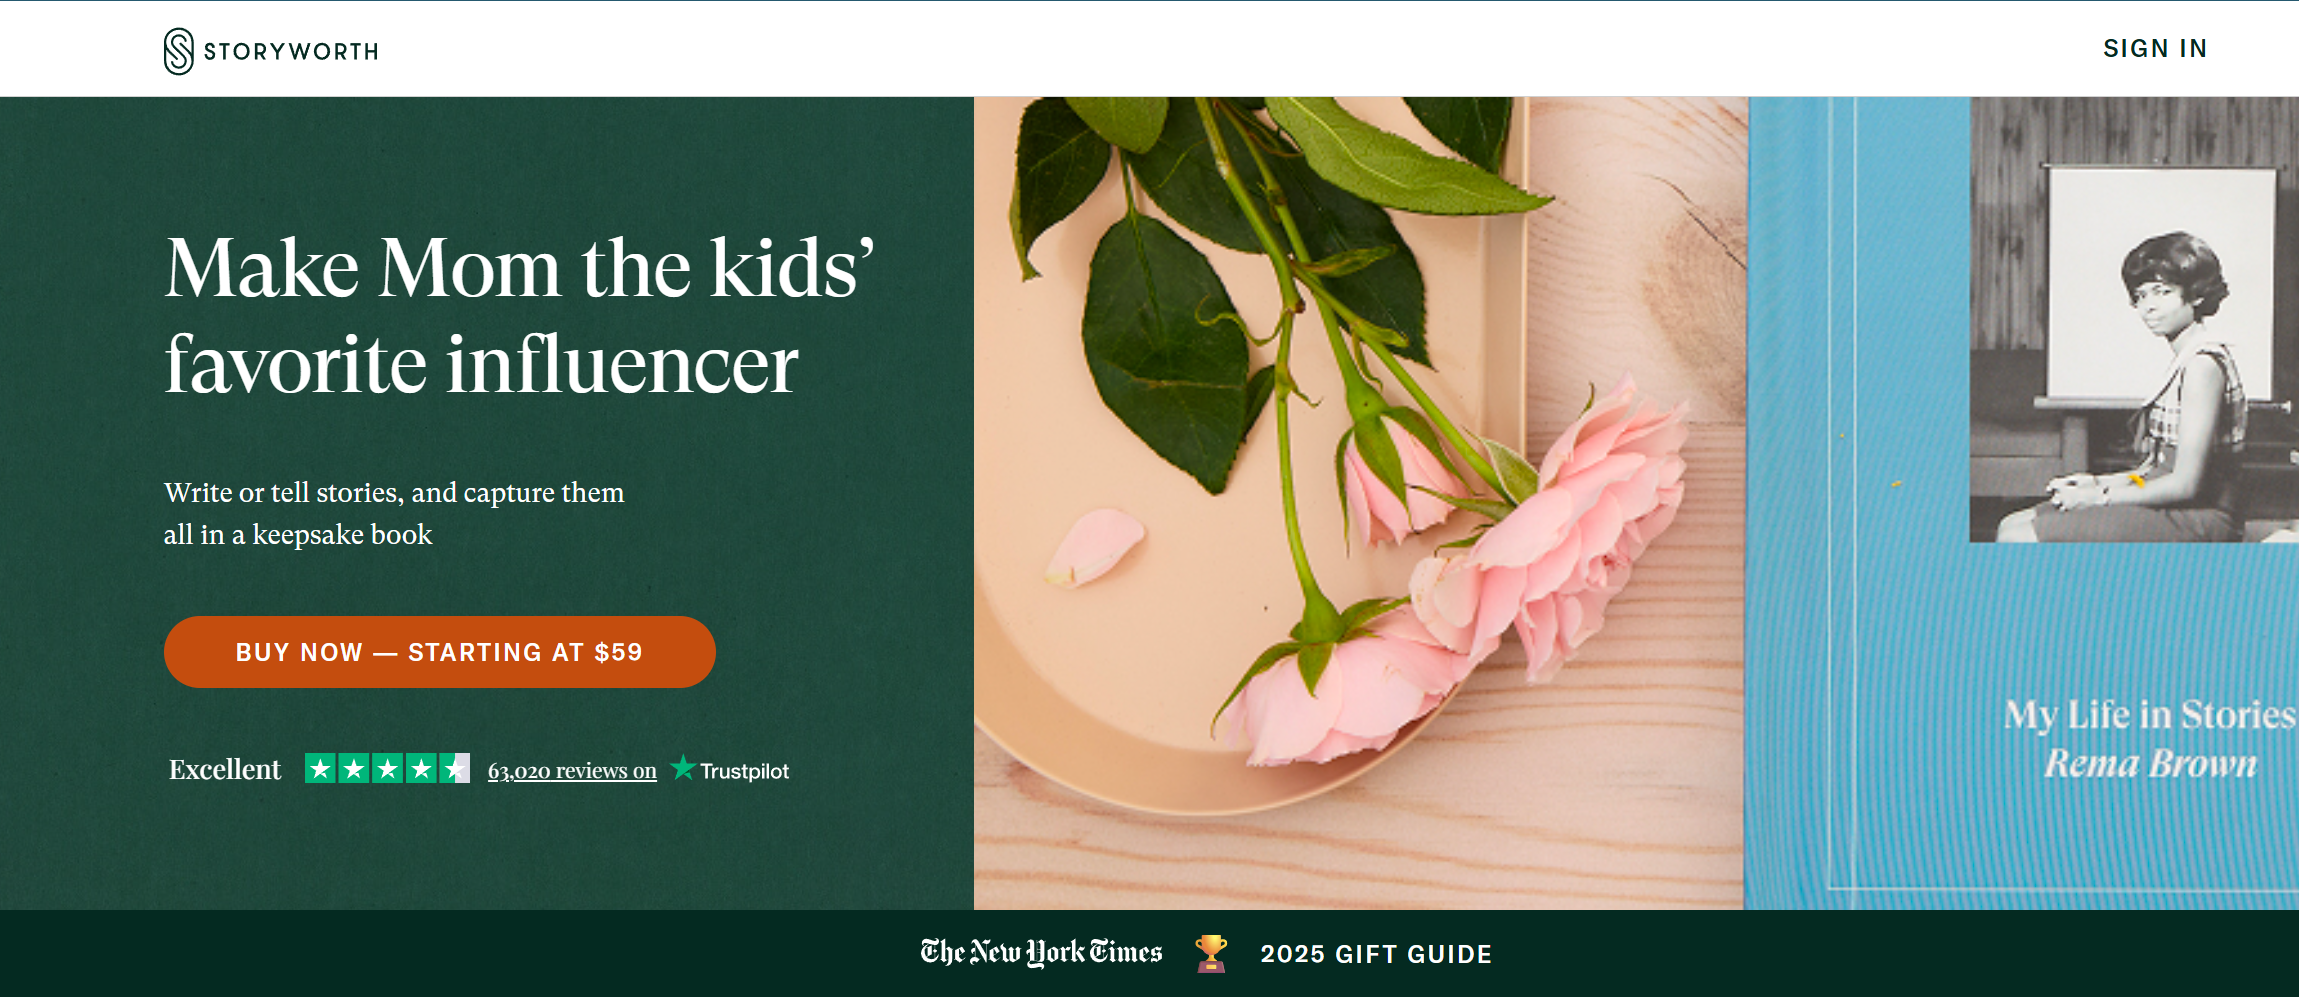Click the Trustpilot green star logo
The width and height of the screenshot is (2299, 997).
[683, 768]
